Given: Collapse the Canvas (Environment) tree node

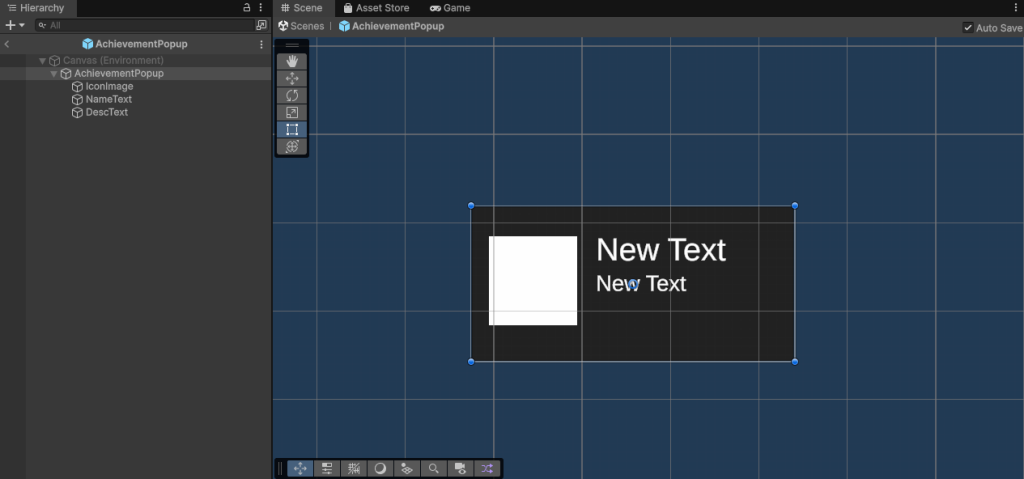Looking at the screenshot, I should point(42,61).
